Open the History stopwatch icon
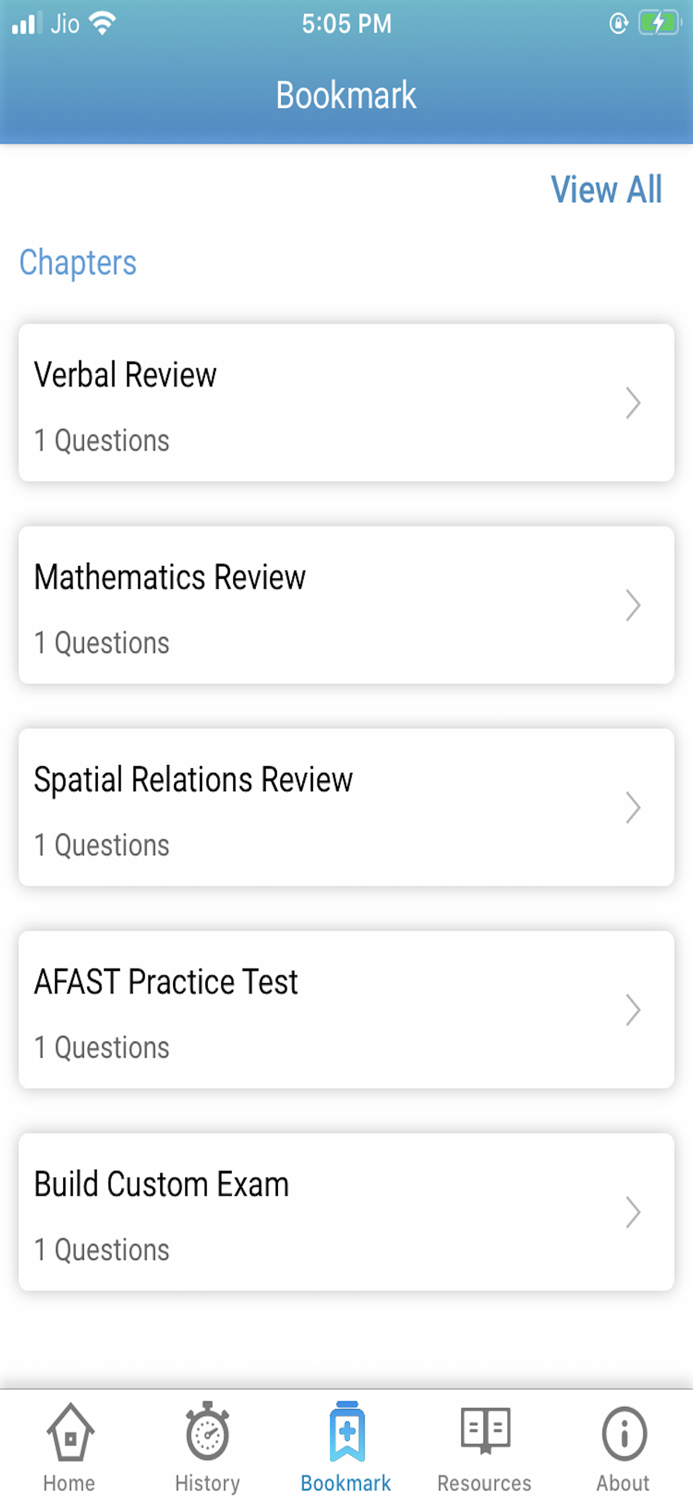This screenshot has width=693, height=1500. pos(207,1434)
